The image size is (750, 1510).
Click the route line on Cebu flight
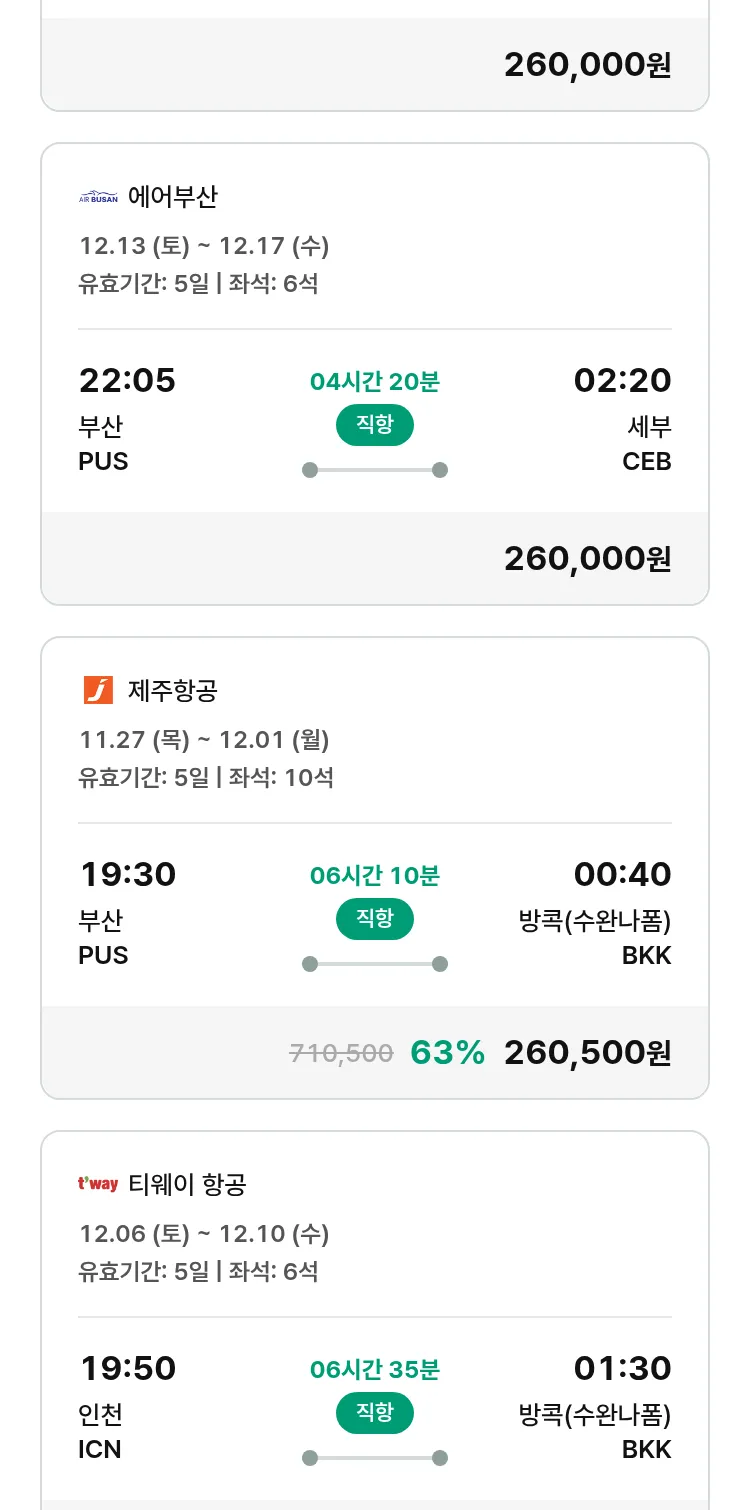point(375,470)
